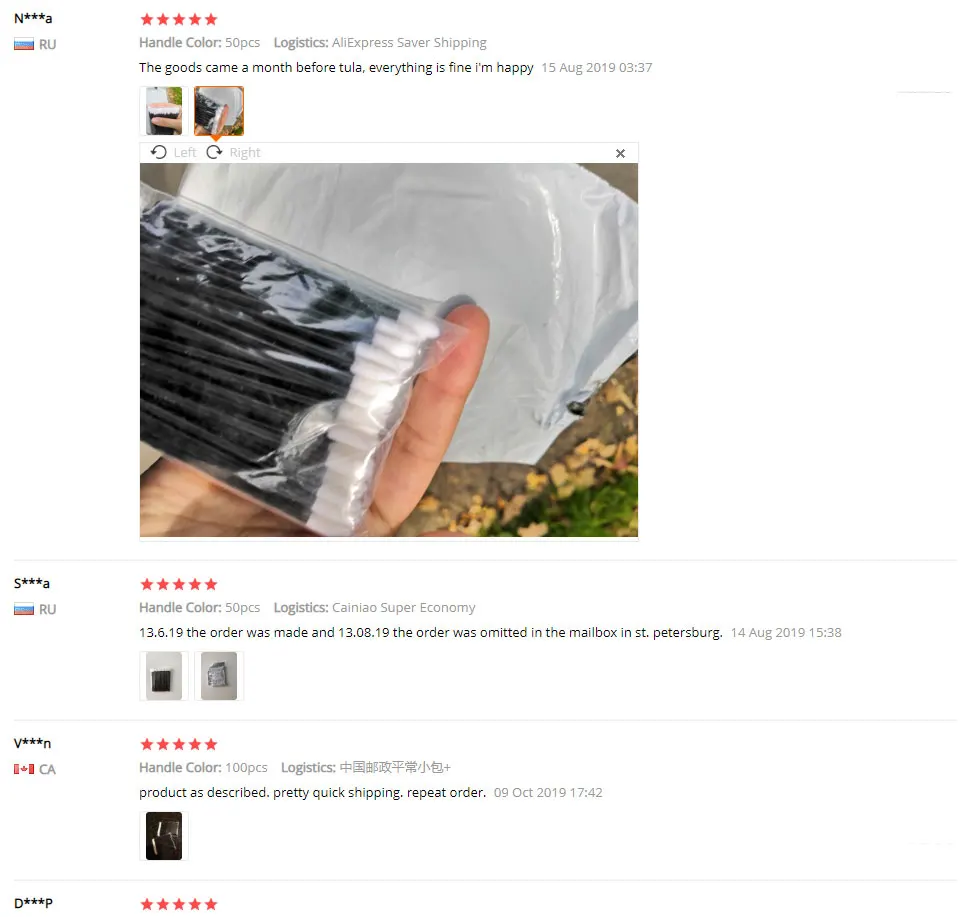Click S***a's five-star rating
This screenshot has height=917, width=966.
[179, 584]
